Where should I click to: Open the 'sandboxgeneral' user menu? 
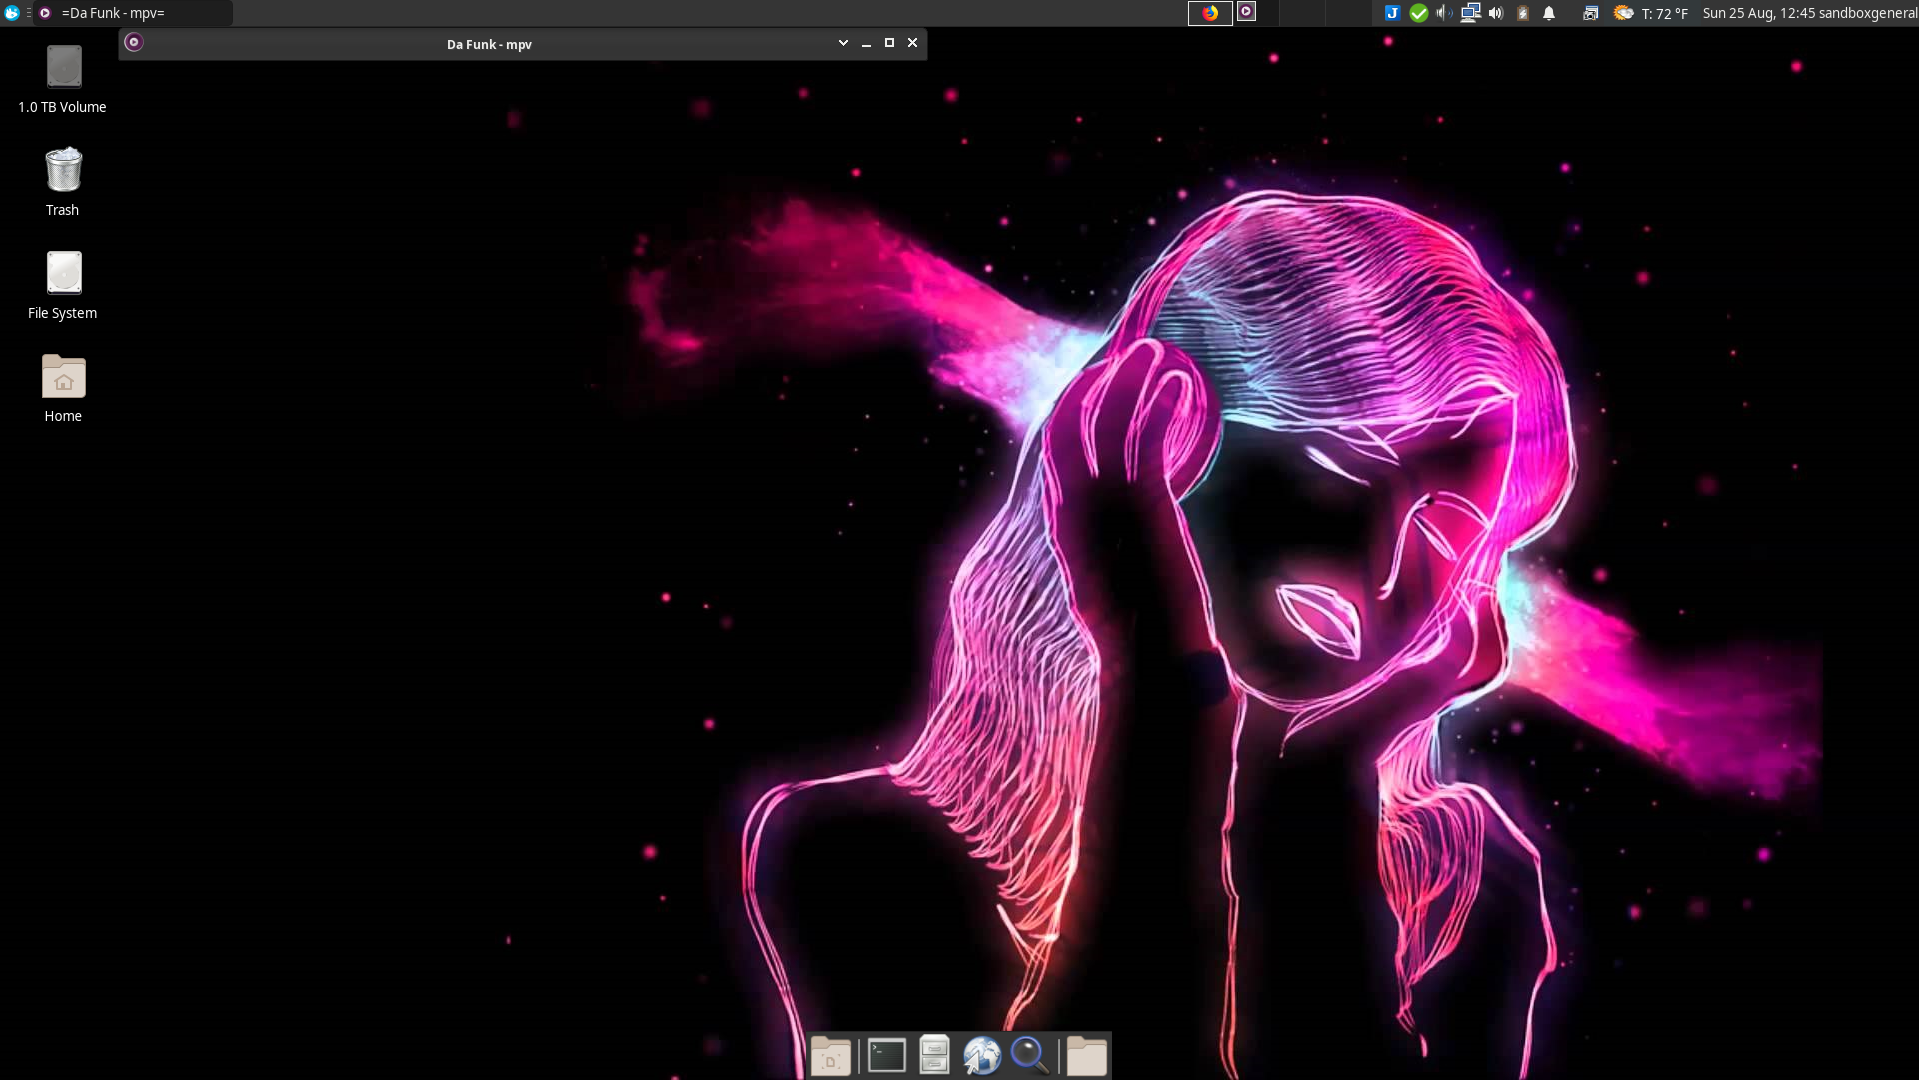point(1868,13)
